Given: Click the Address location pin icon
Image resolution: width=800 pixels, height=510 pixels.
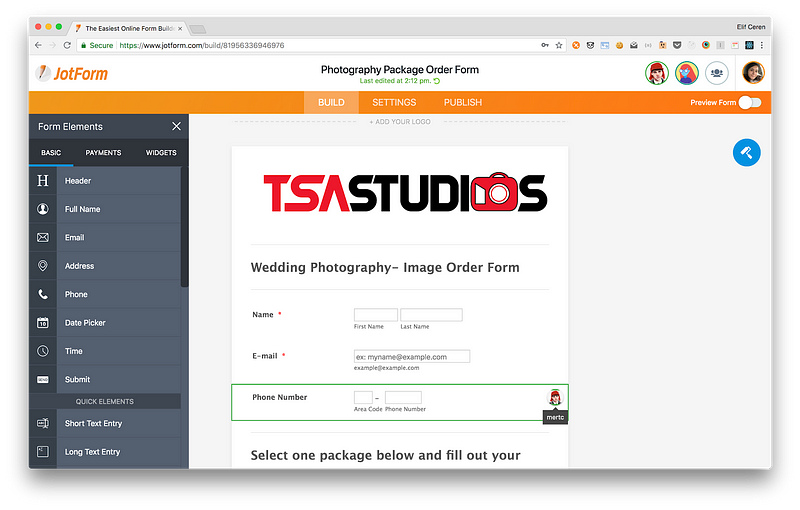Looking at the screenshot, I should coord(43,266).
